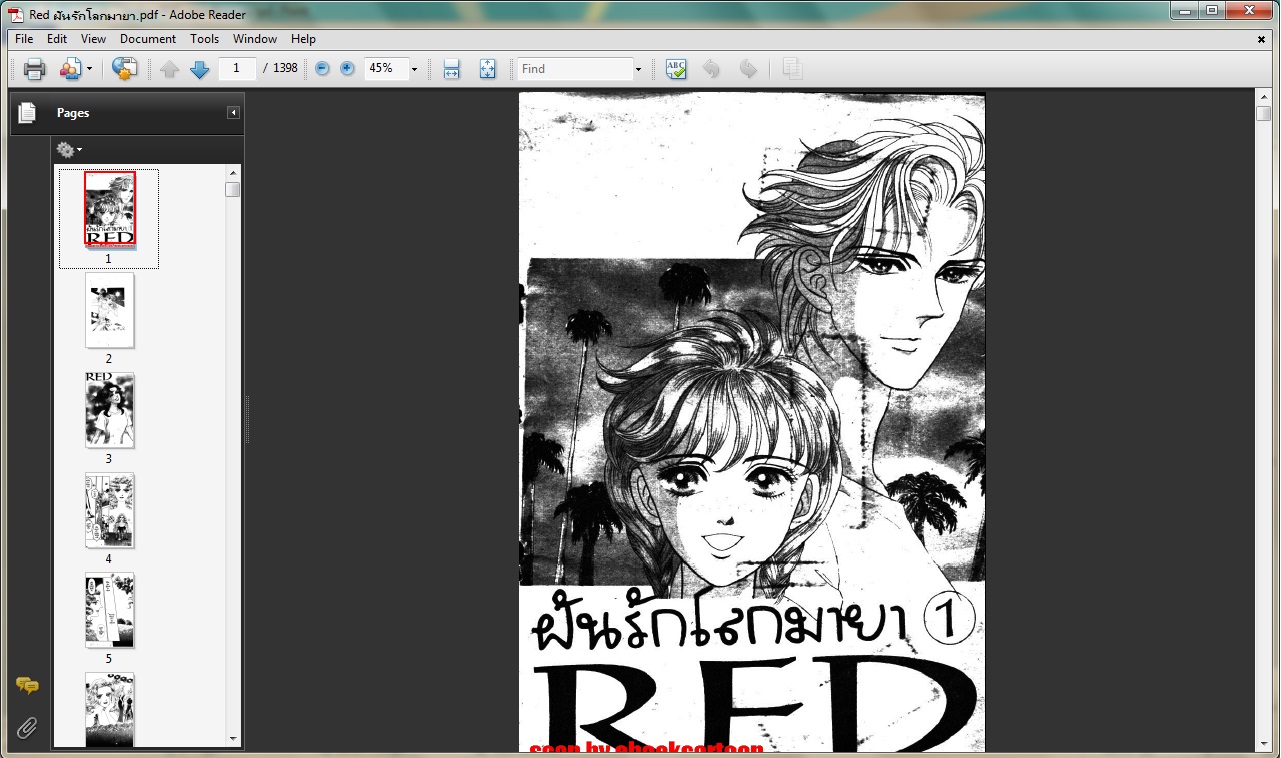Open the View menu
This screenshot has width=1281, height=758.
point(93,39)
